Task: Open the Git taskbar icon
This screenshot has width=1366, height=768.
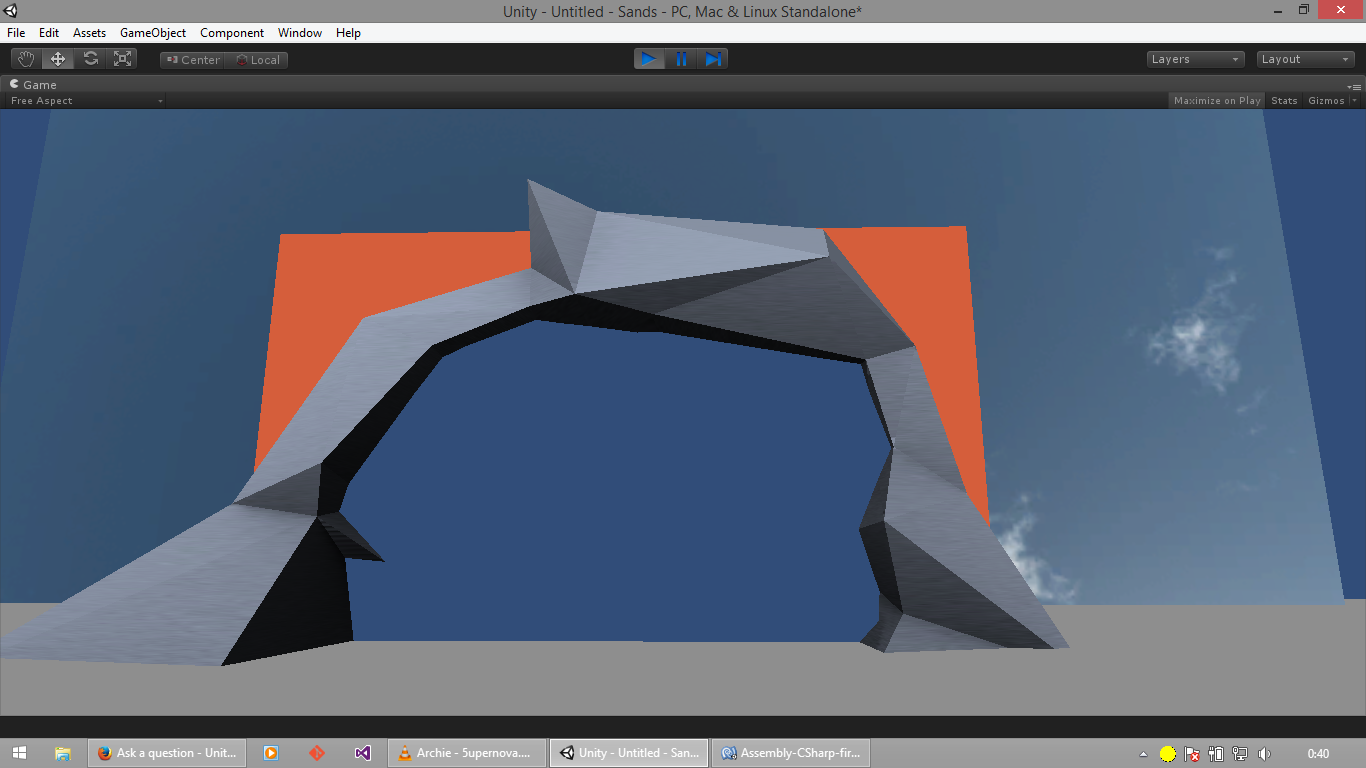Action: click(317, 753)
